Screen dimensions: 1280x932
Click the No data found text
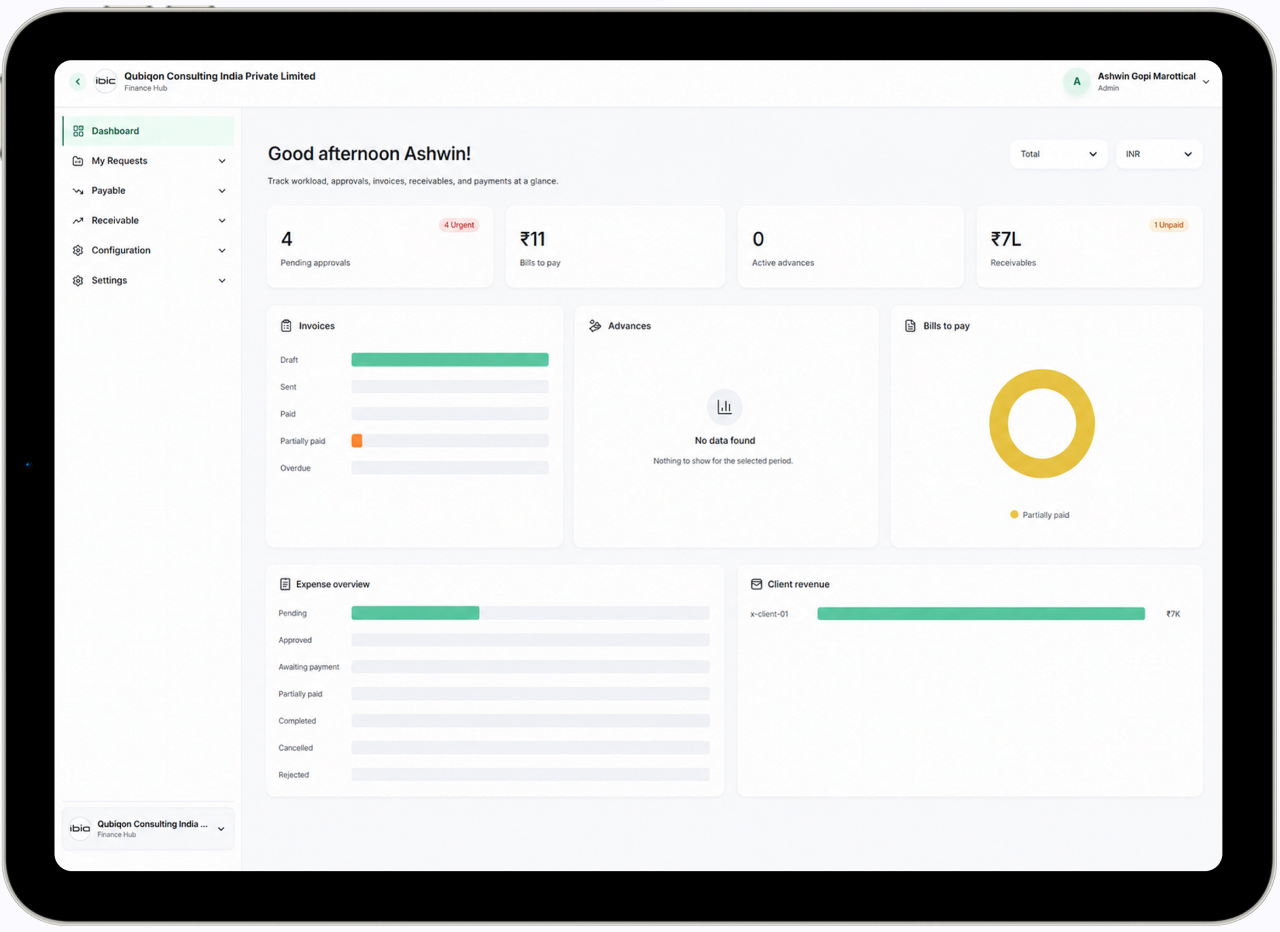(x=725, y=441)
